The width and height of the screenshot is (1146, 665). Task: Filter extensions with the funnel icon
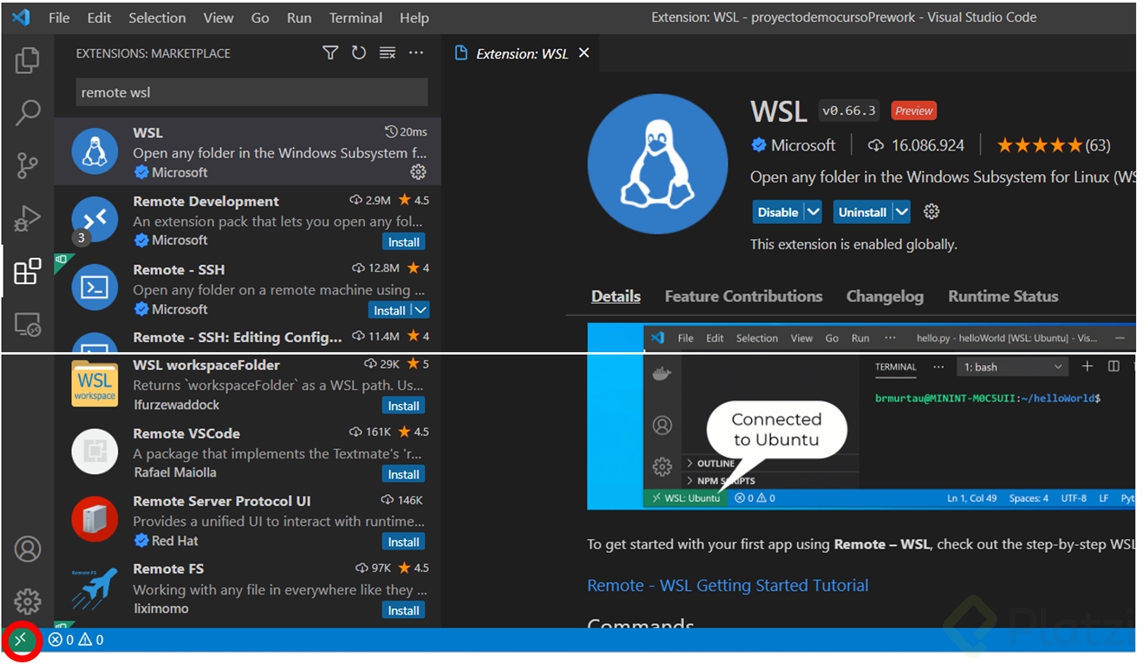click(x=330, y=53)
